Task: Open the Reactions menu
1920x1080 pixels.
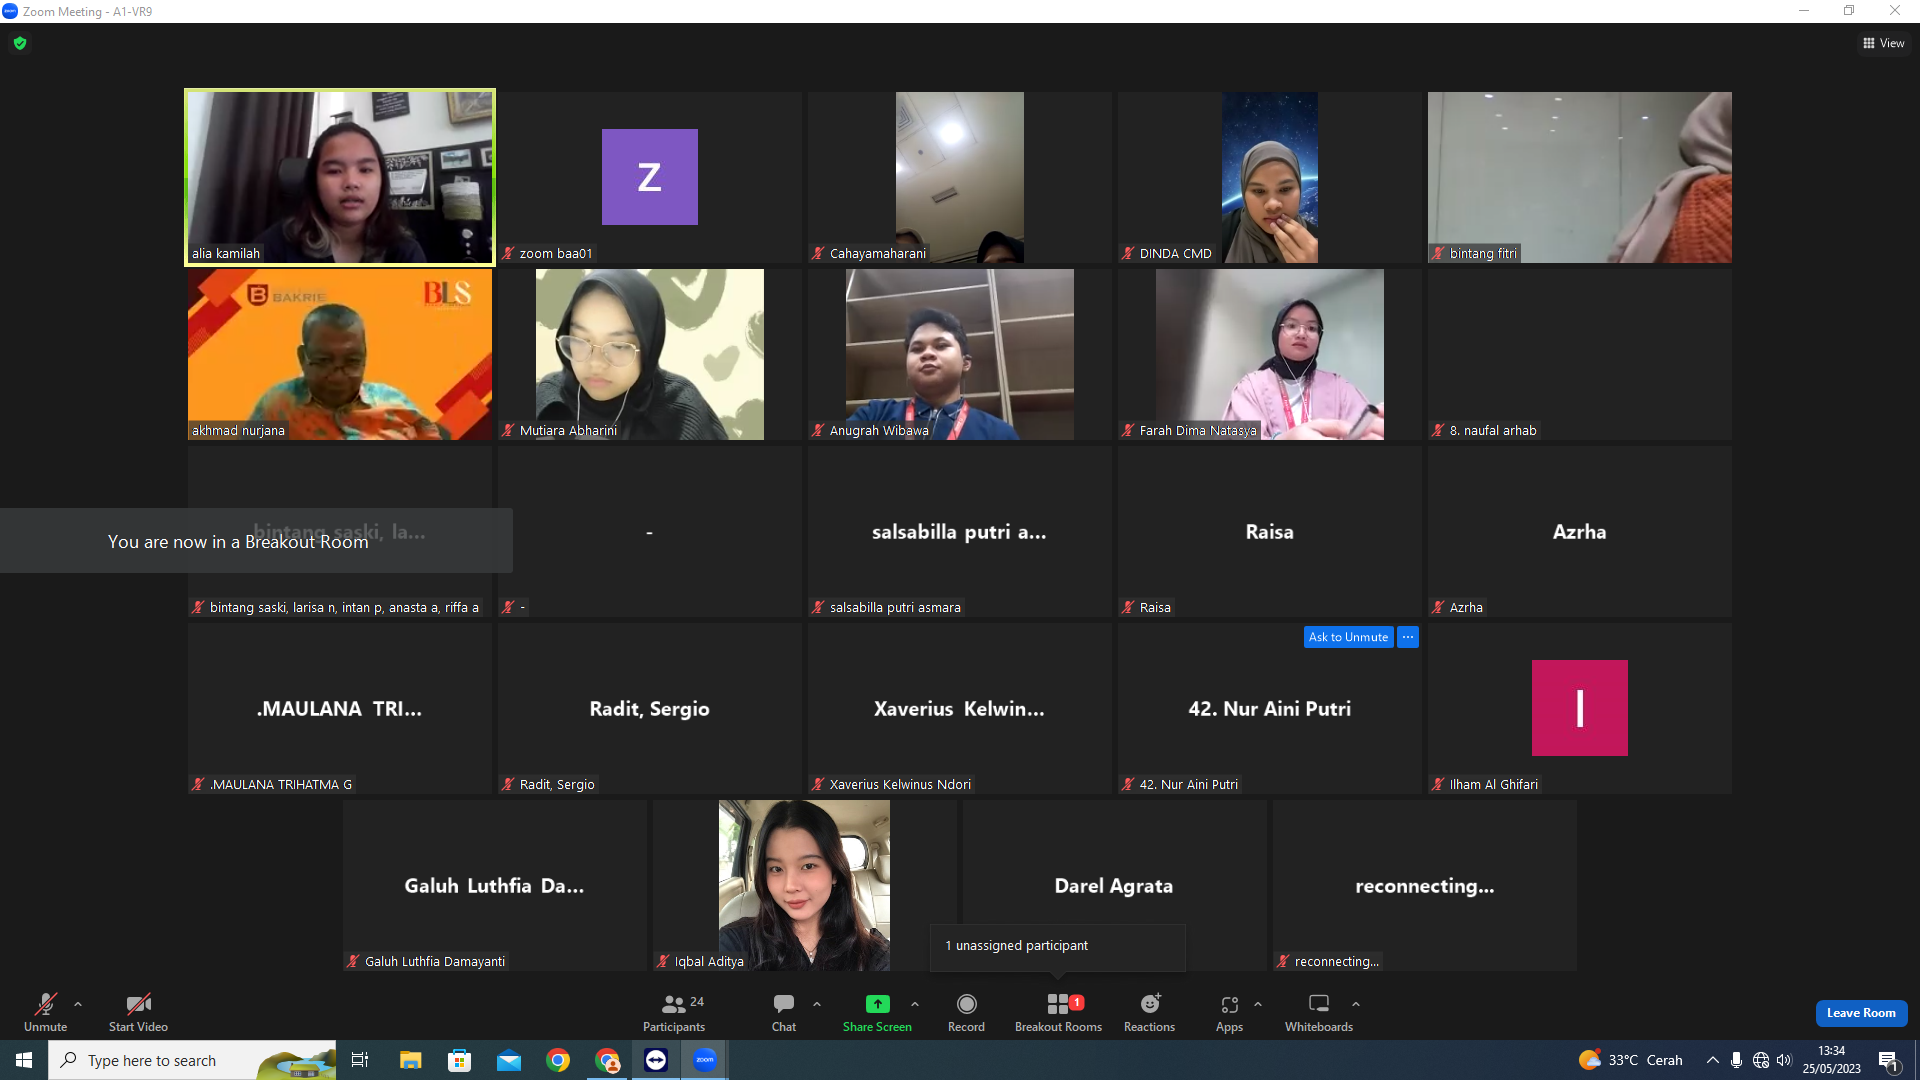Action: pos(1149,1012)
